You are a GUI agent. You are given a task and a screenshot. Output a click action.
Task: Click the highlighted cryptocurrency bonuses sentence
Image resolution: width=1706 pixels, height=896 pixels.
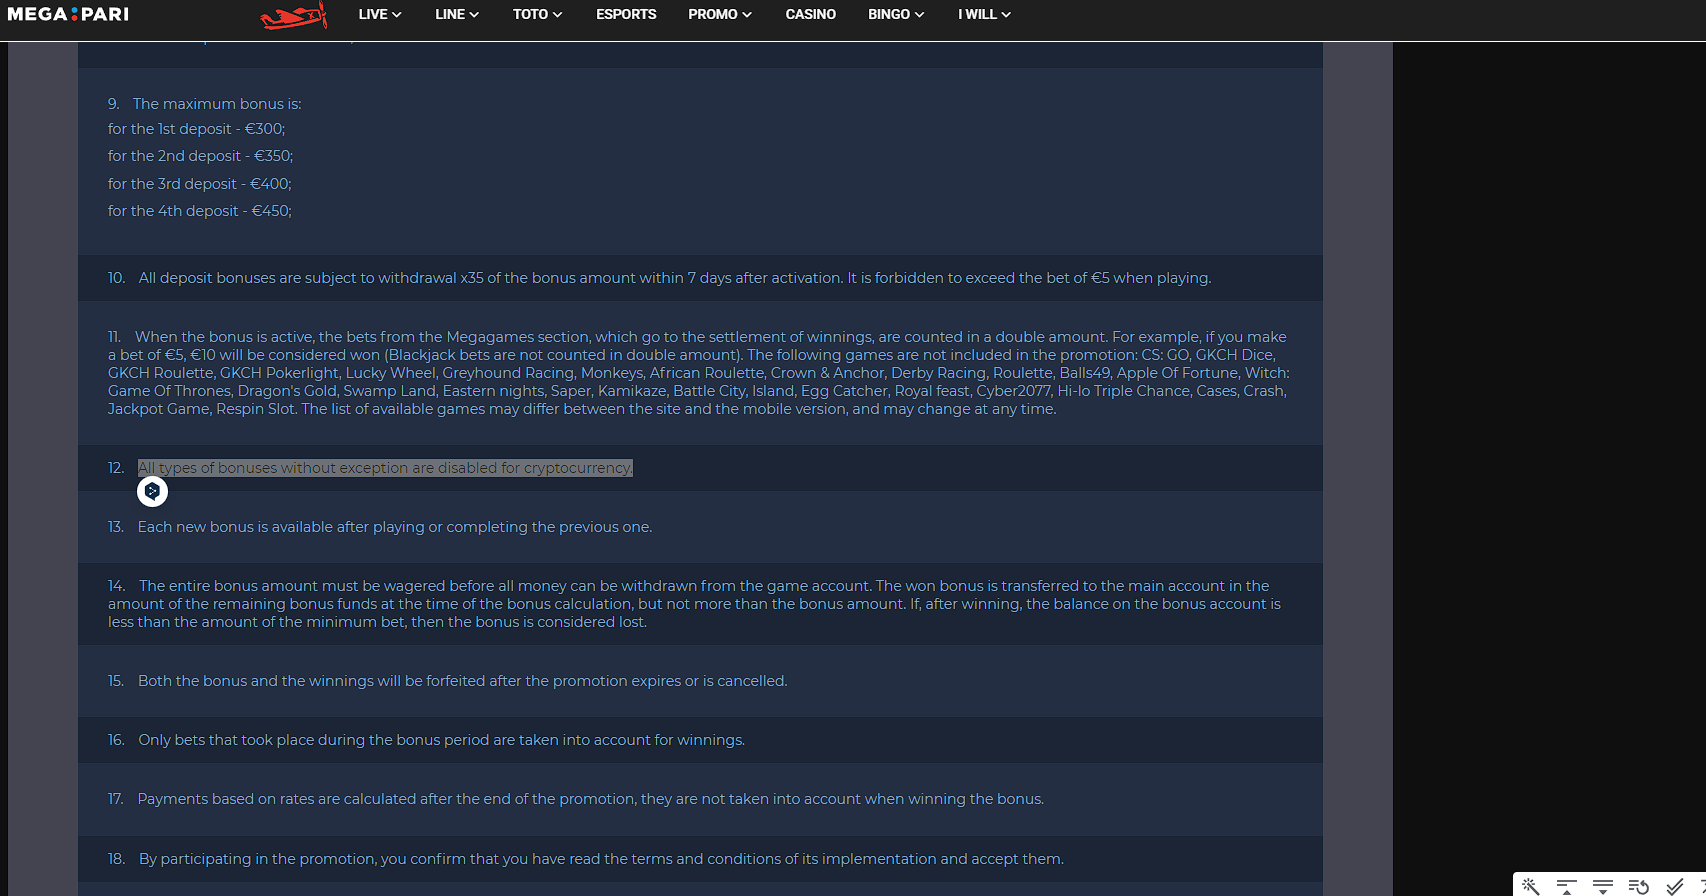click(385, 468)
